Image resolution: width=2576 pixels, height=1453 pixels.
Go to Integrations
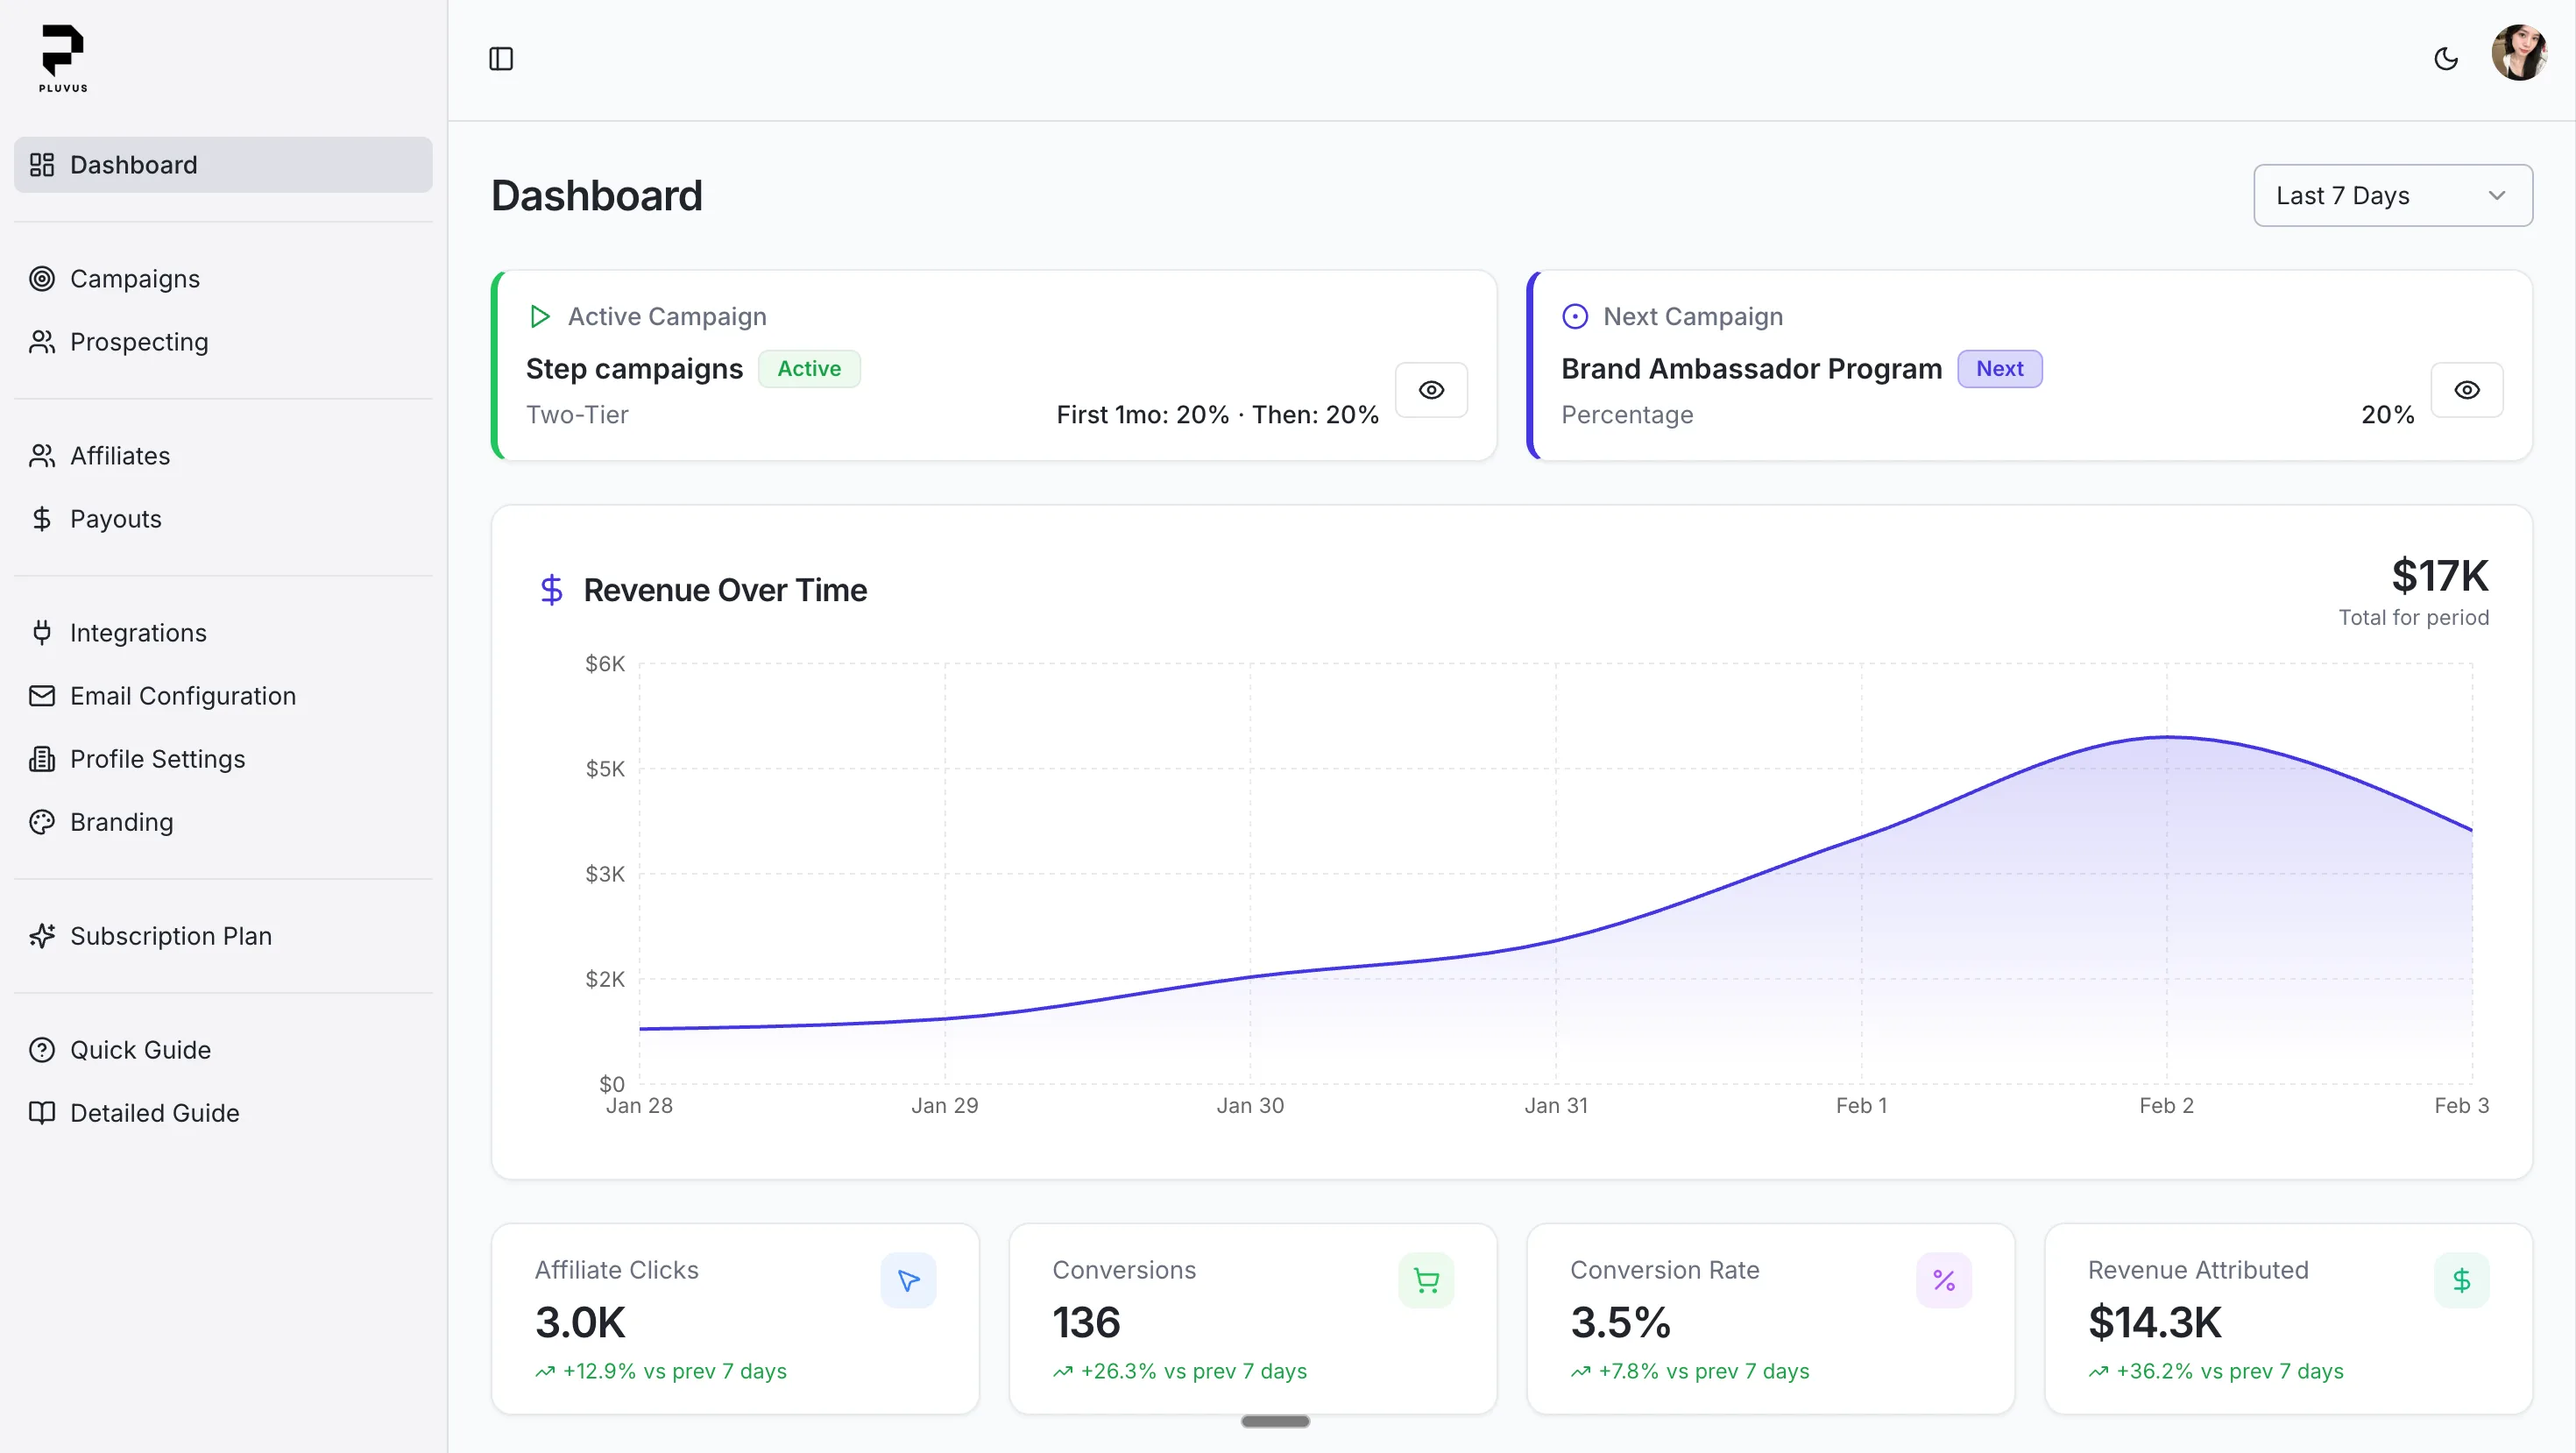click(223, 633)
